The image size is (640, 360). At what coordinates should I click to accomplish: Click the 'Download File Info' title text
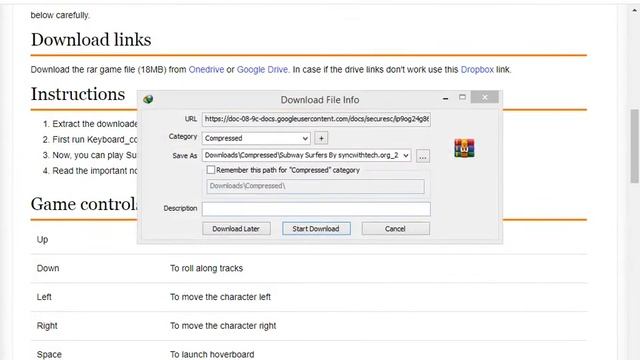(320, 100)
